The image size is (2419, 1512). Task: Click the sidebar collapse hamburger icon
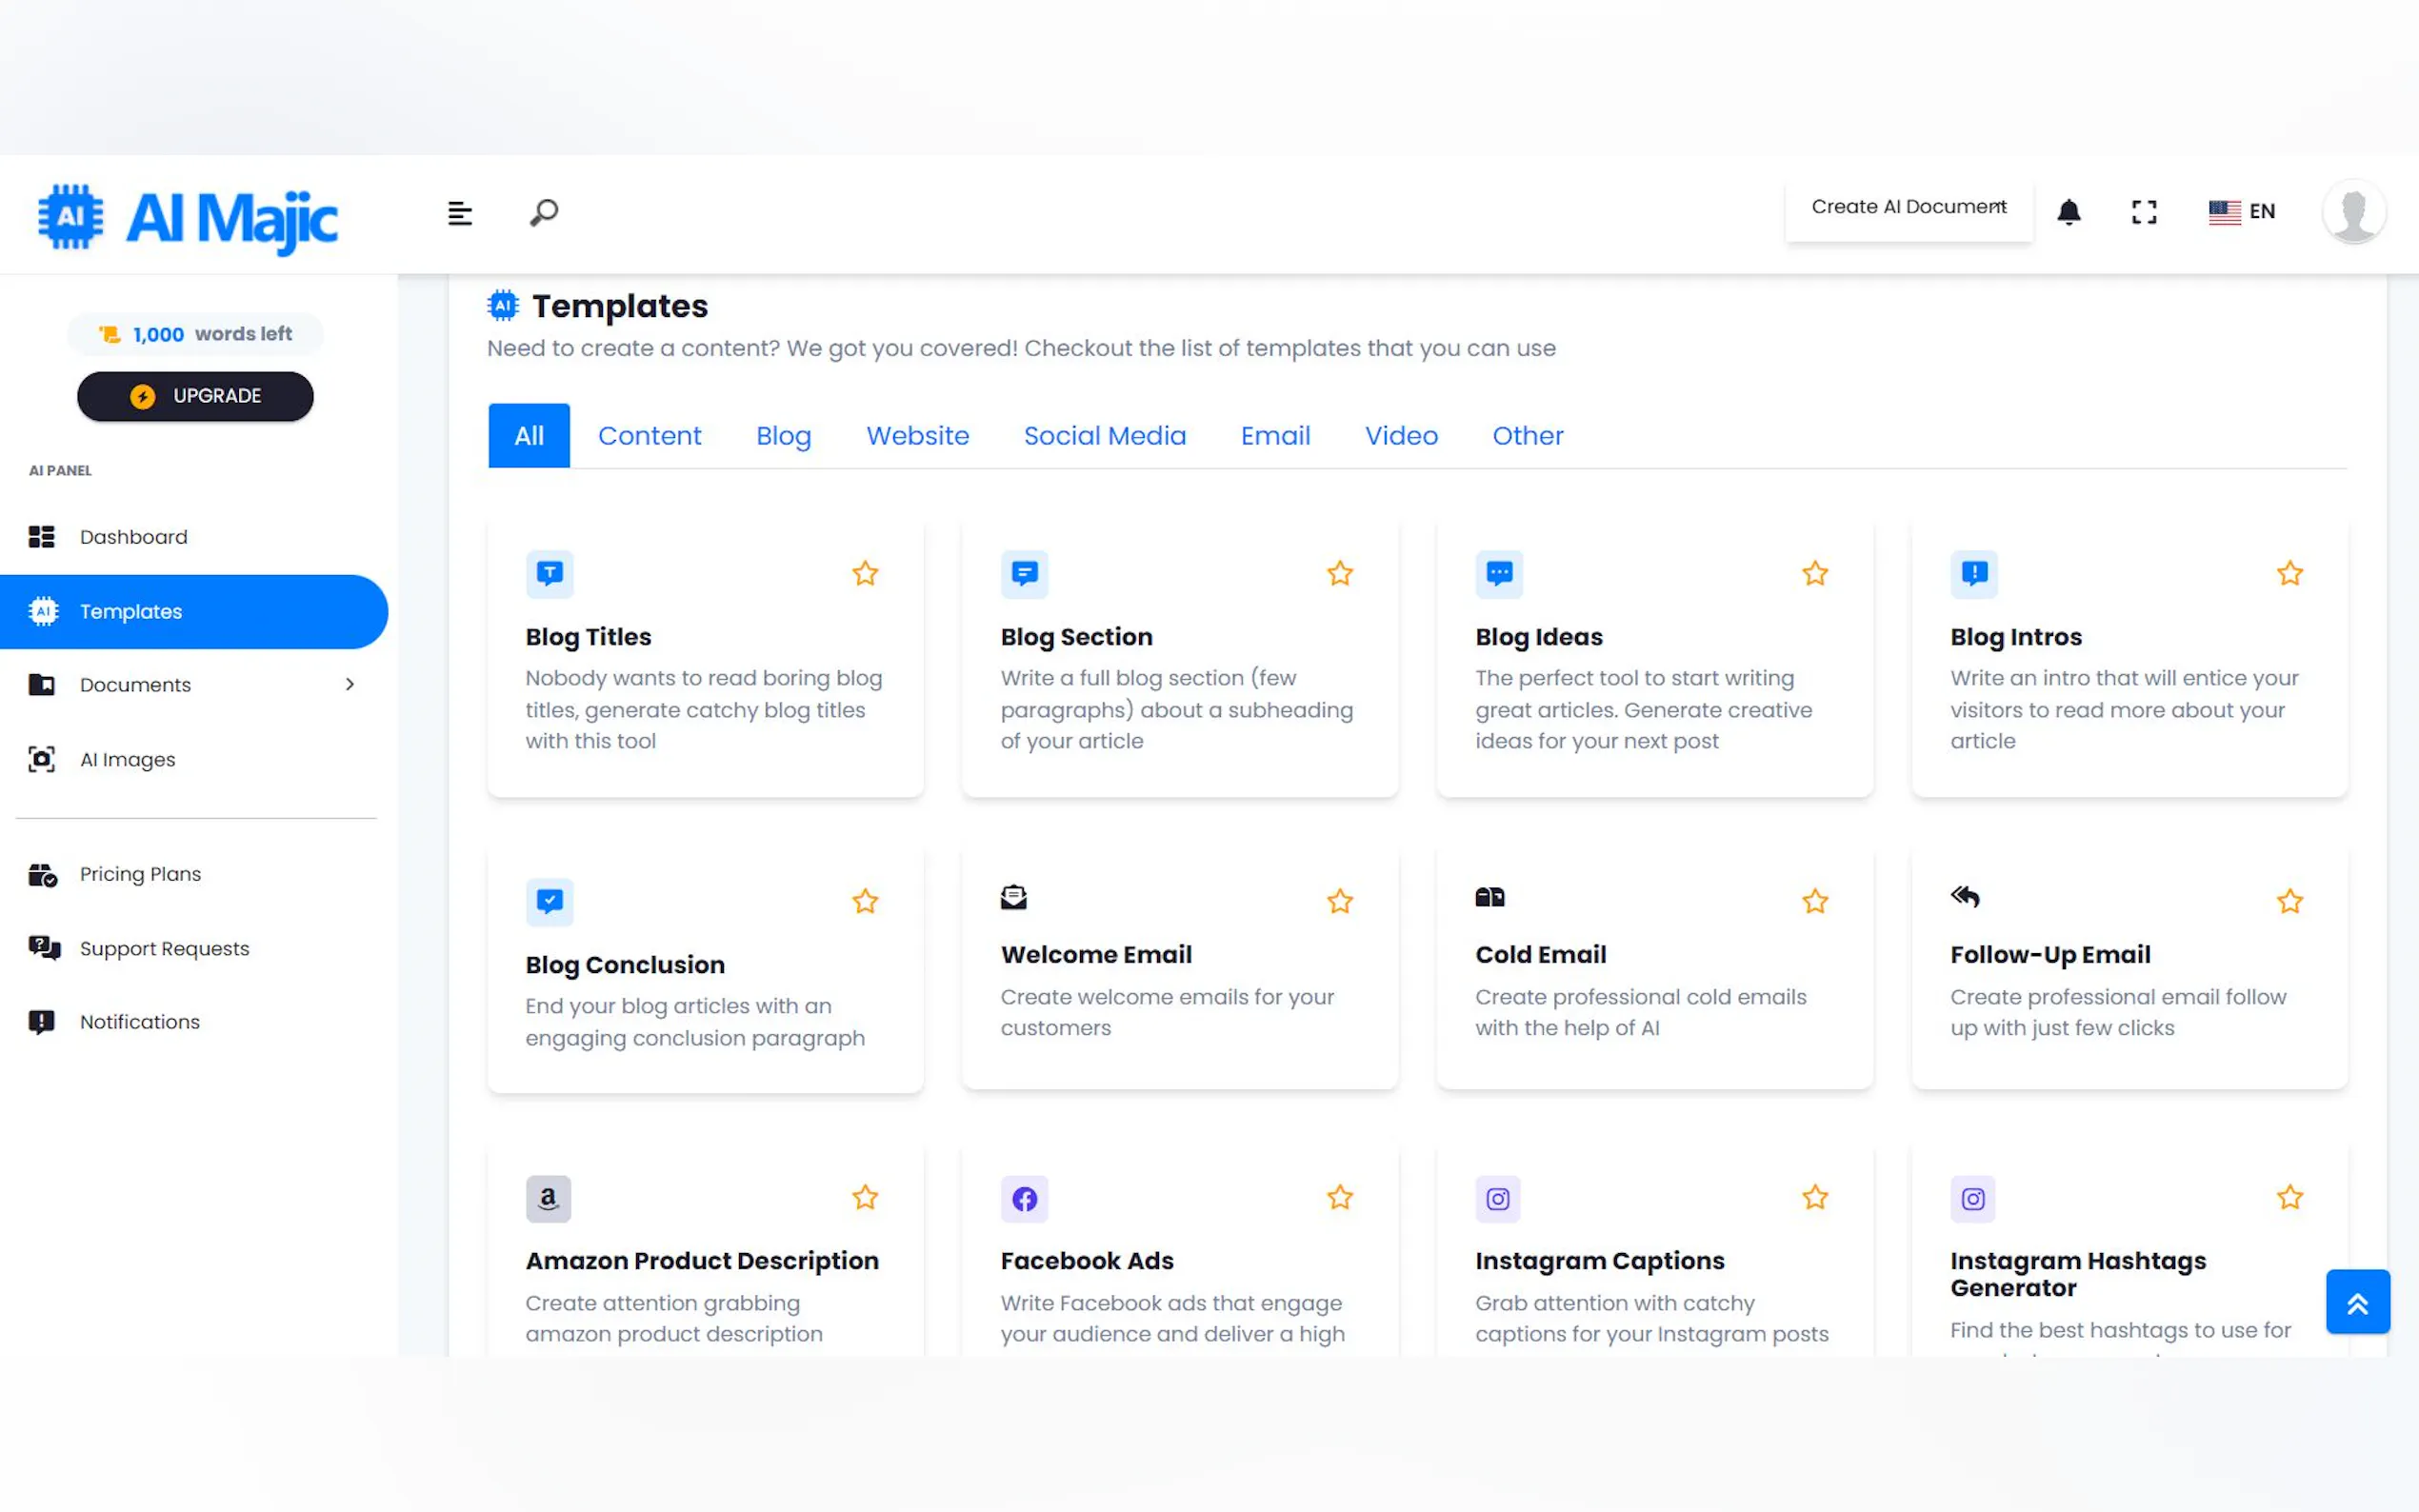459,213
